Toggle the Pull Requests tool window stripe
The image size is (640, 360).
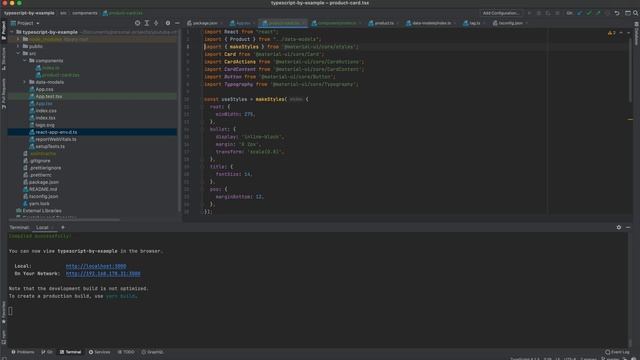(4, 93)
